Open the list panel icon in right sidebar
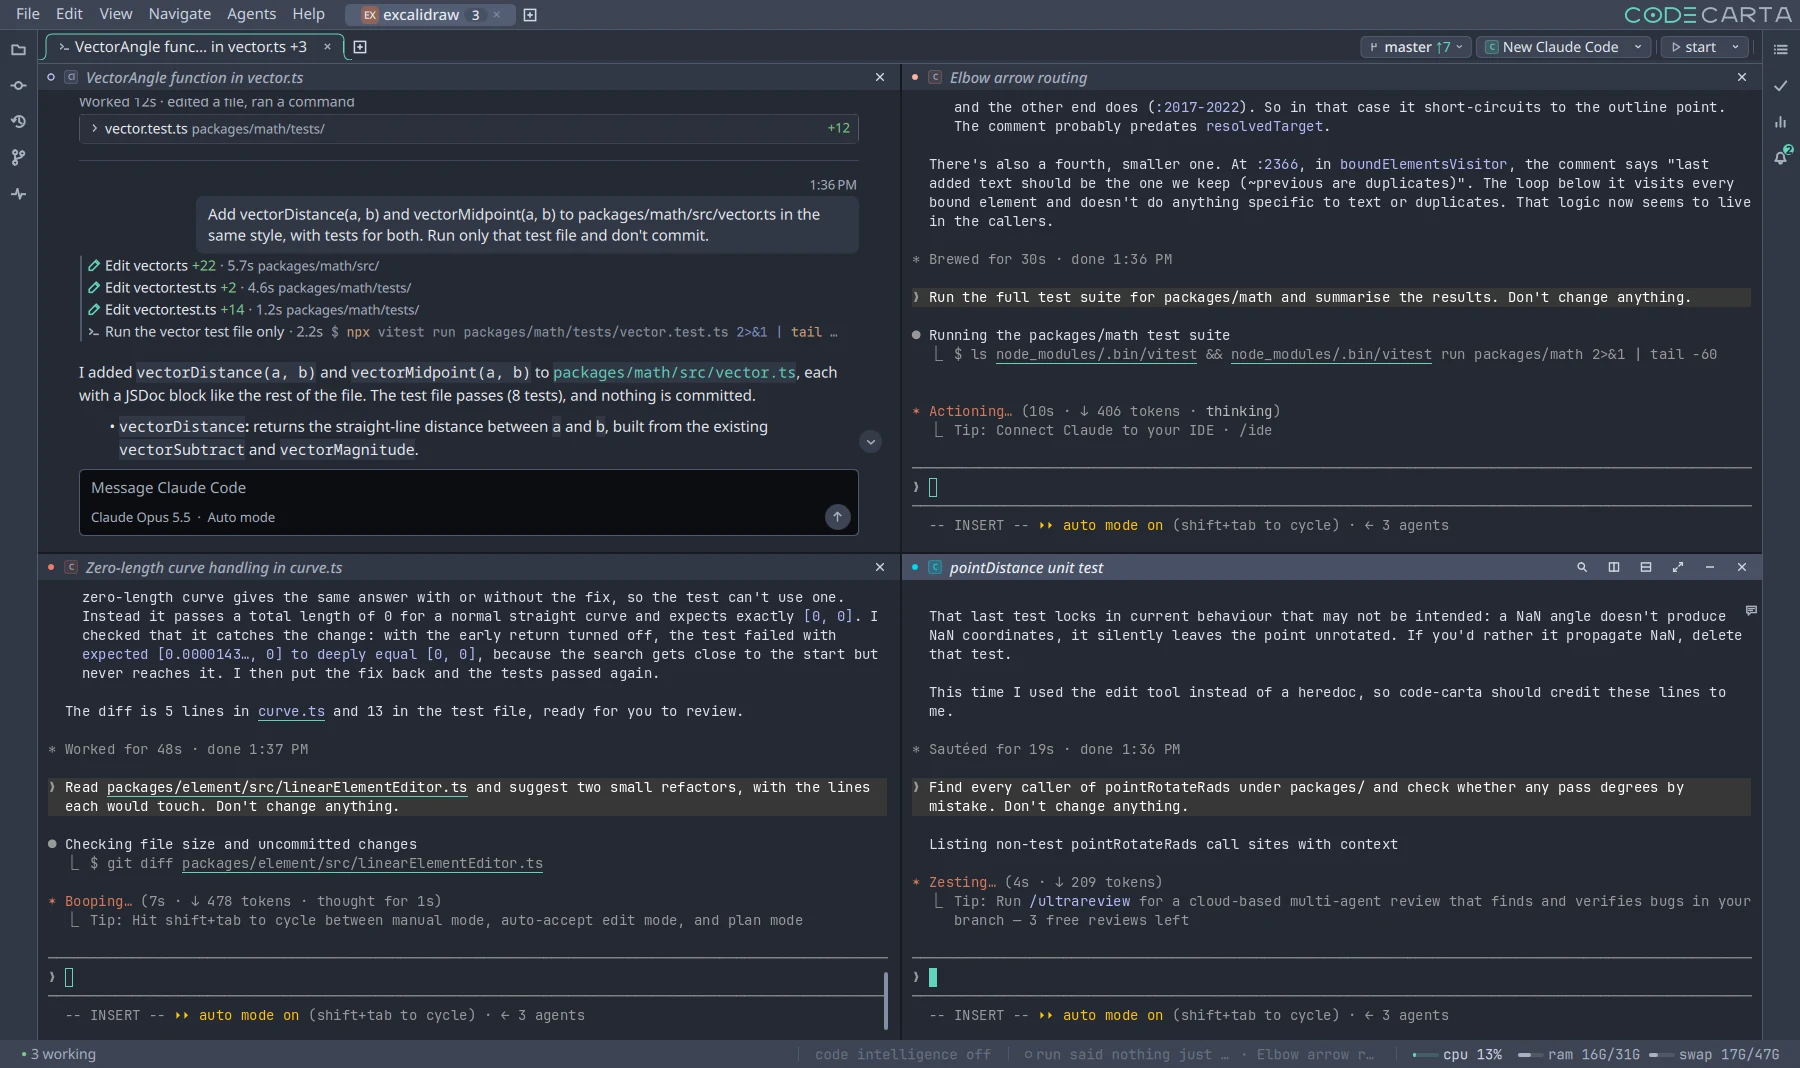 [x=1781, y=49]
